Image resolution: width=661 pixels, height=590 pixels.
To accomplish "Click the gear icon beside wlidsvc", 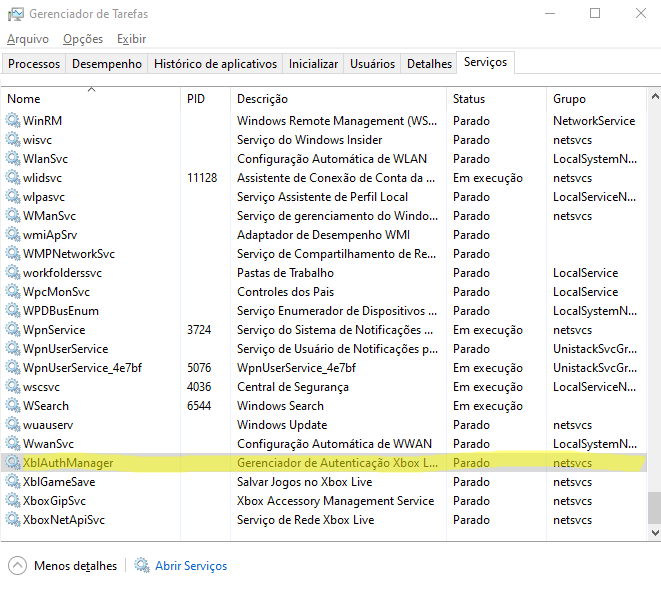I will pyautogui.click(x=13, y=177).
